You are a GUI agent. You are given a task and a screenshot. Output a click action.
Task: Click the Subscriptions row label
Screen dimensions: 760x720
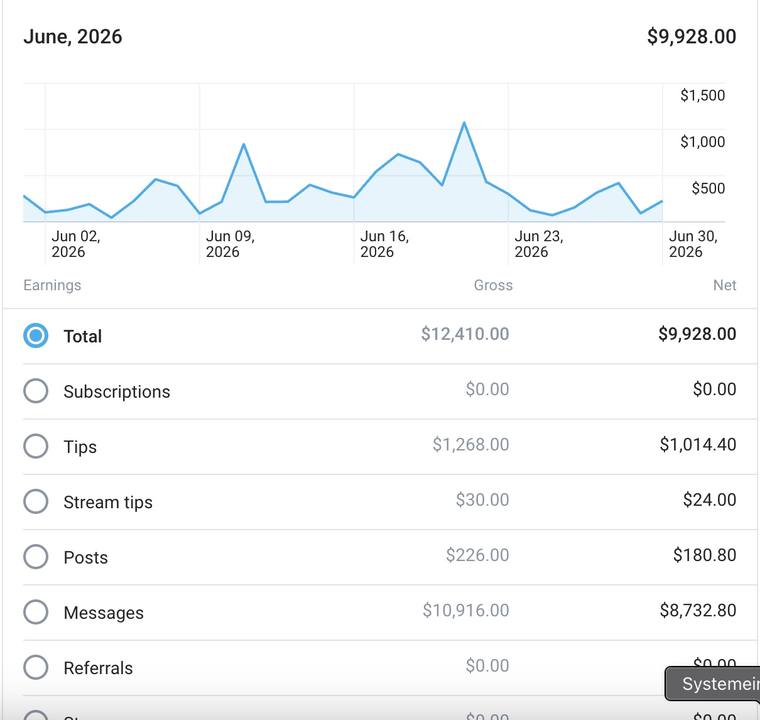point(117,392)
